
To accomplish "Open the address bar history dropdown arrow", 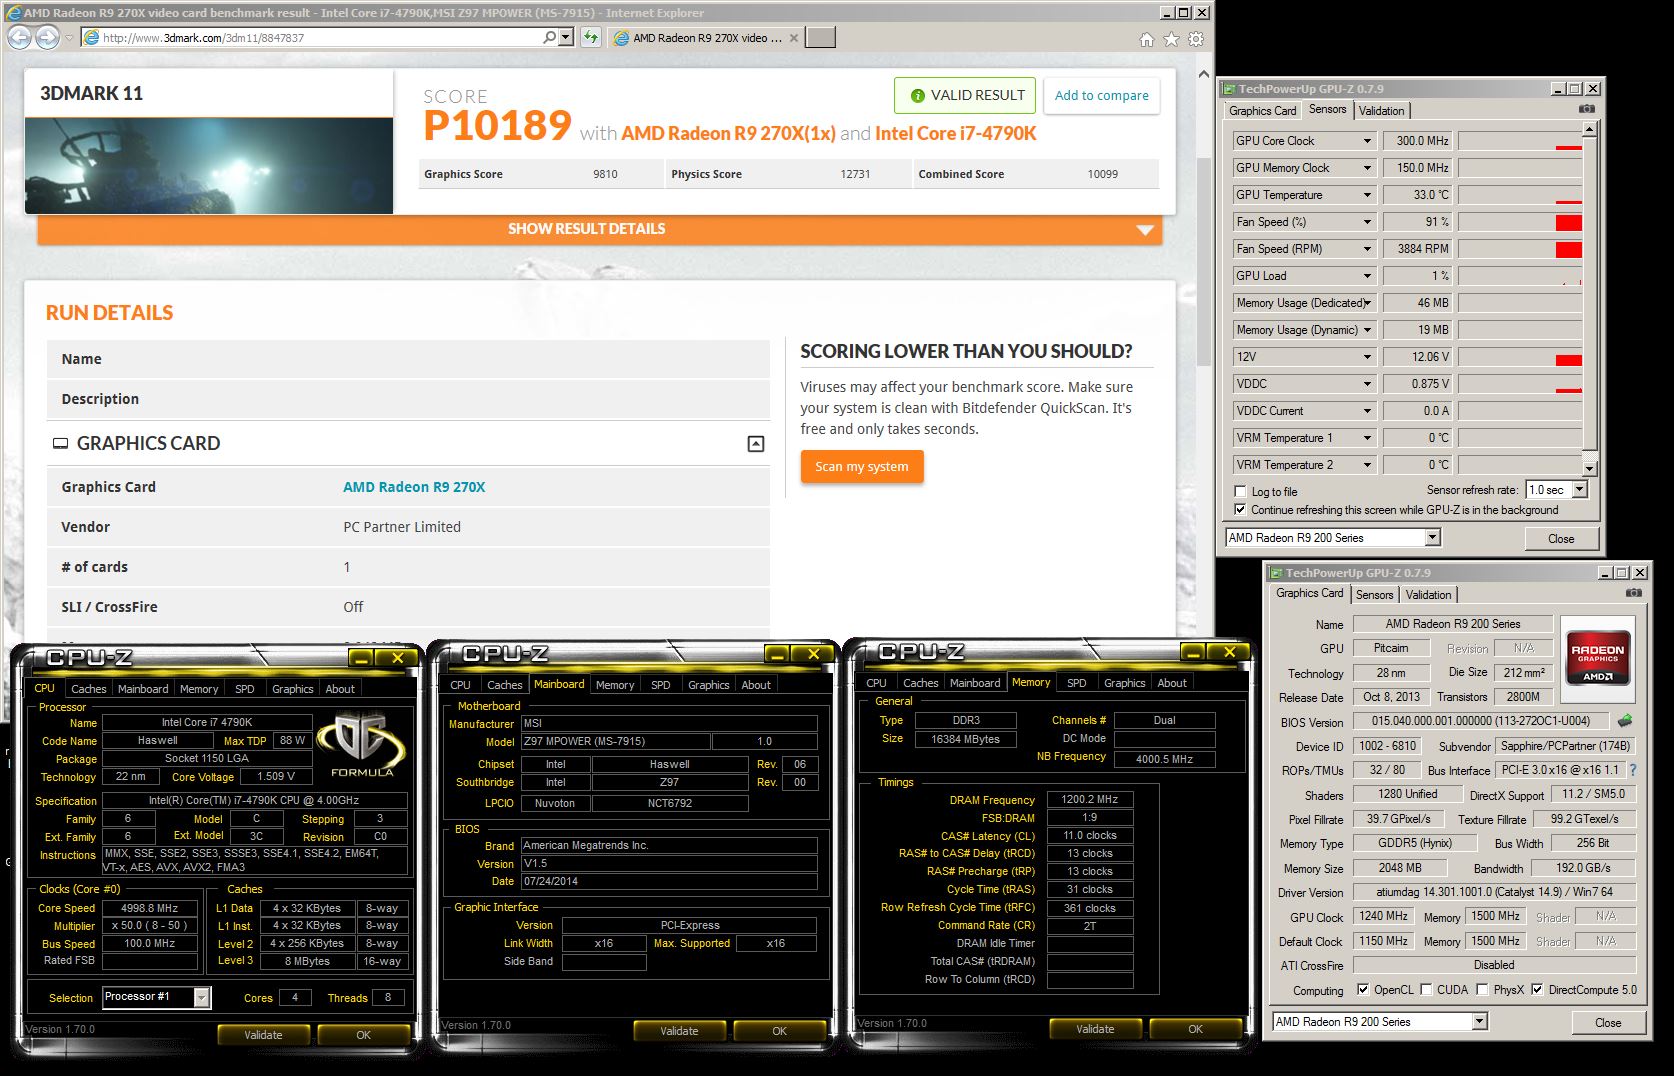I will coord(567,37).
